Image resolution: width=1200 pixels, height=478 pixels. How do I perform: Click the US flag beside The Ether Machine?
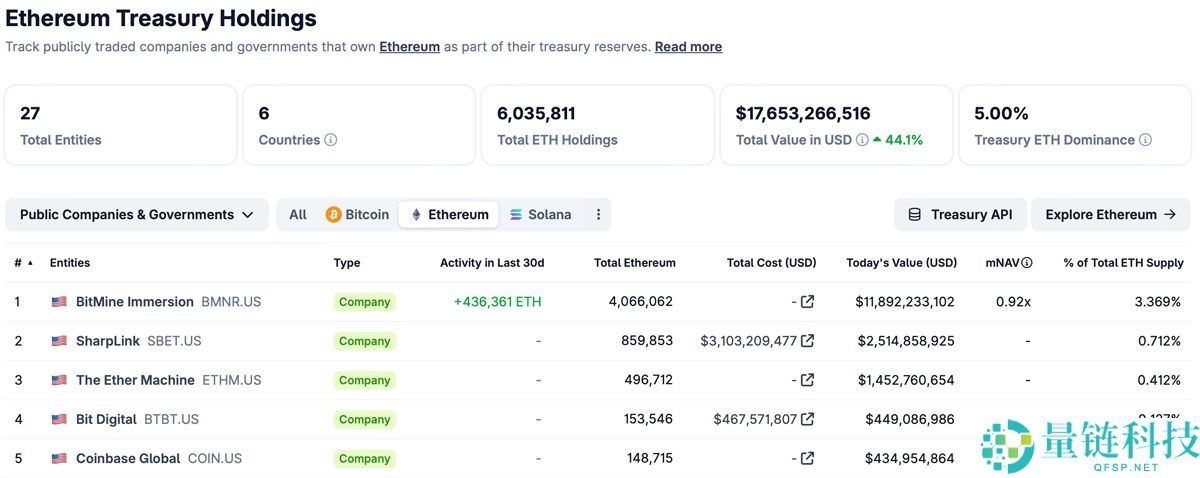[59, 380]
